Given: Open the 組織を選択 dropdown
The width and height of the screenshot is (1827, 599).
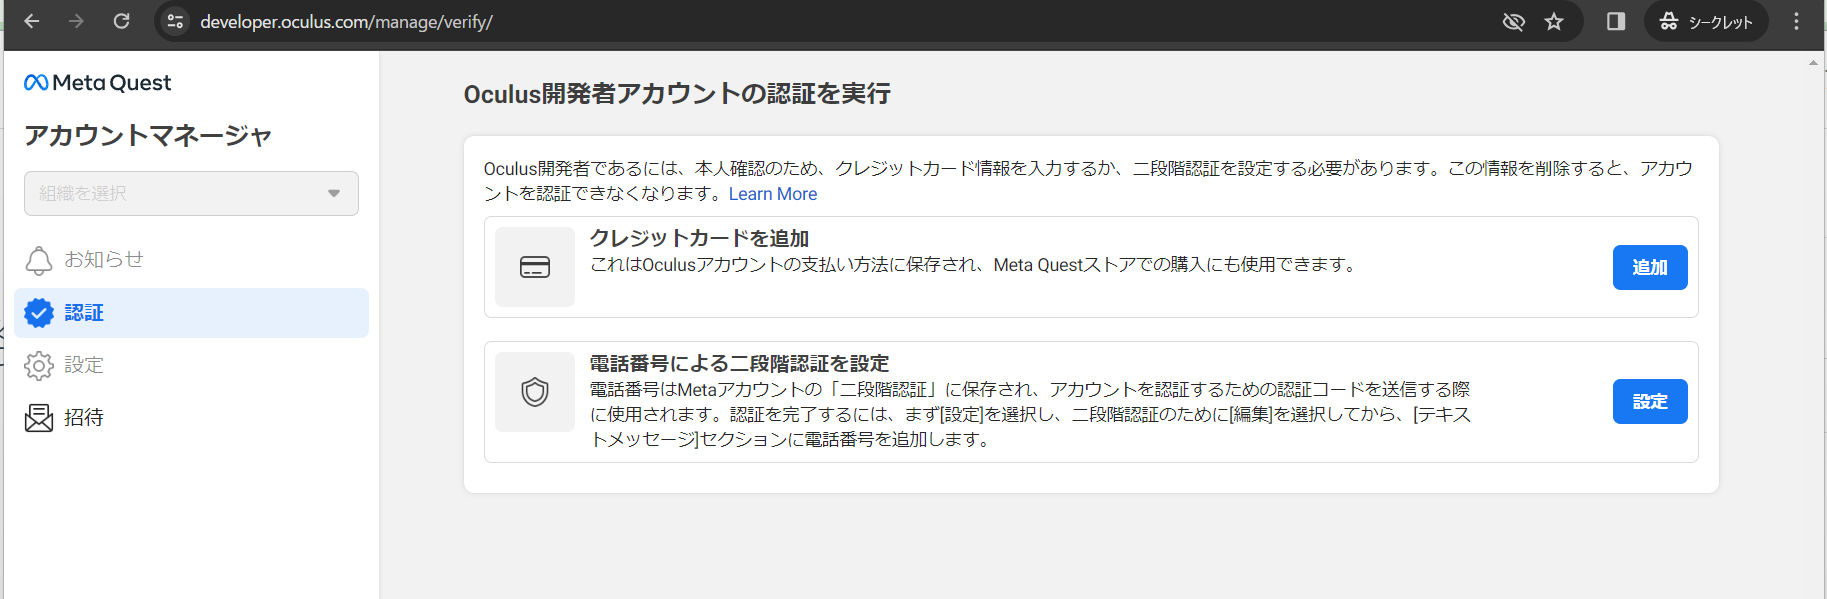Looking at the screenshot, I should [x=191, y=194].
